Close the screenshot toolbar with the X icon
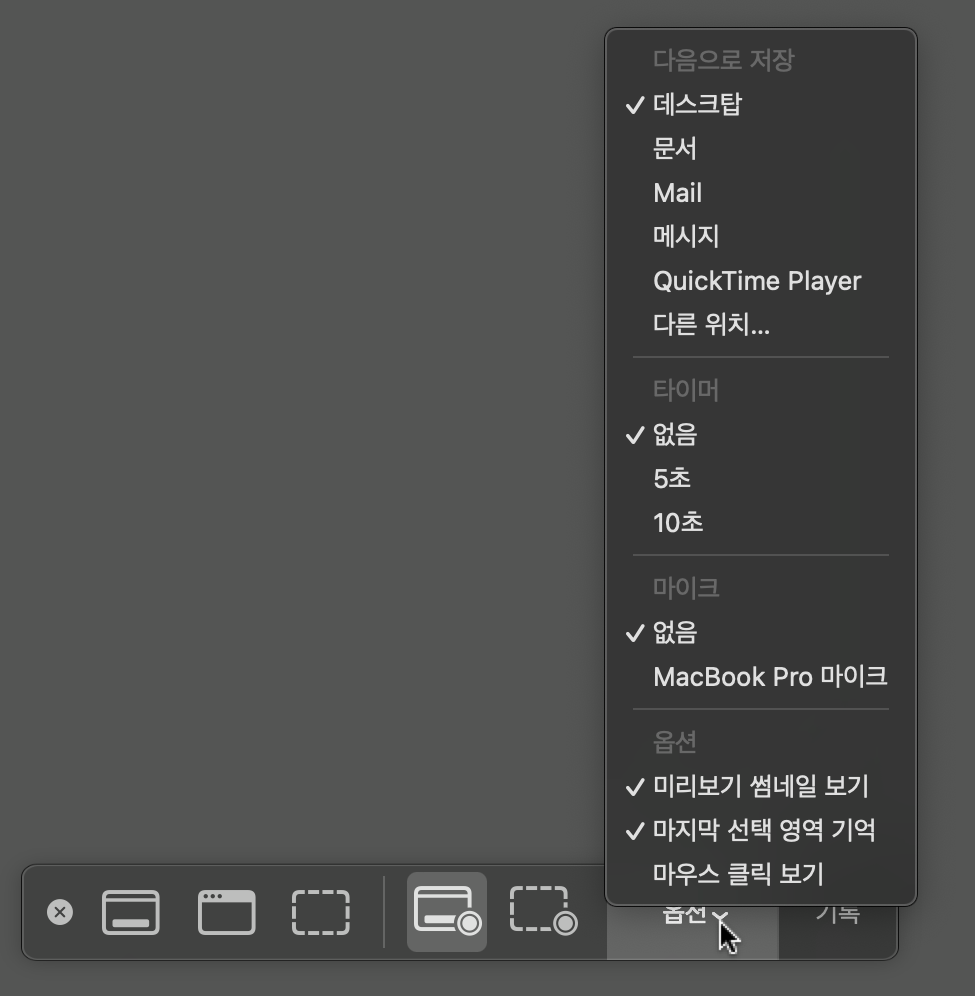Screen dimensions: 975x996 pos(60,912)
